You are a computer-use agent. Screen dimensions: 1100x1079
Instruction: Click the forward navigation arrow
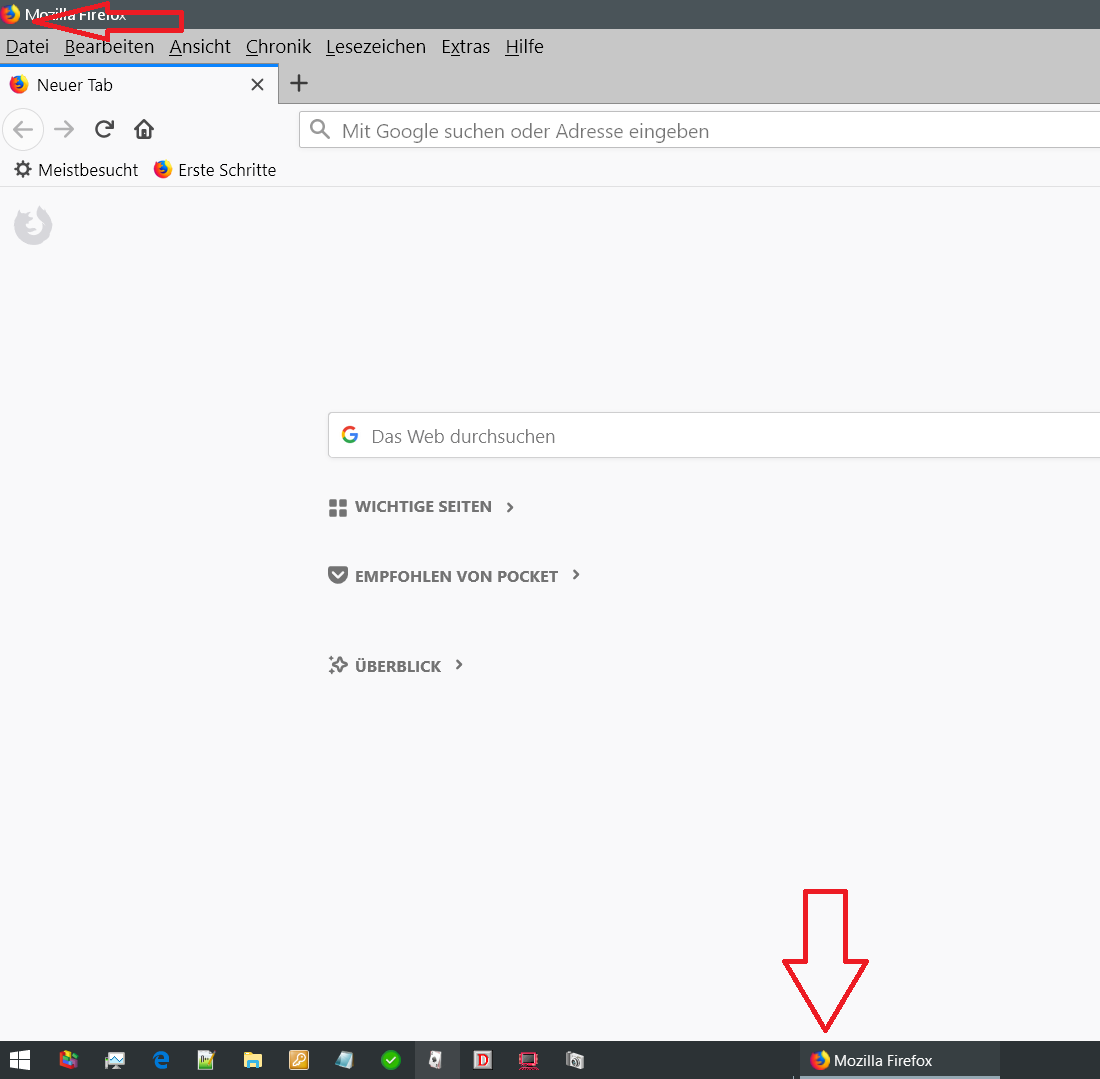[x=64, y=129]
